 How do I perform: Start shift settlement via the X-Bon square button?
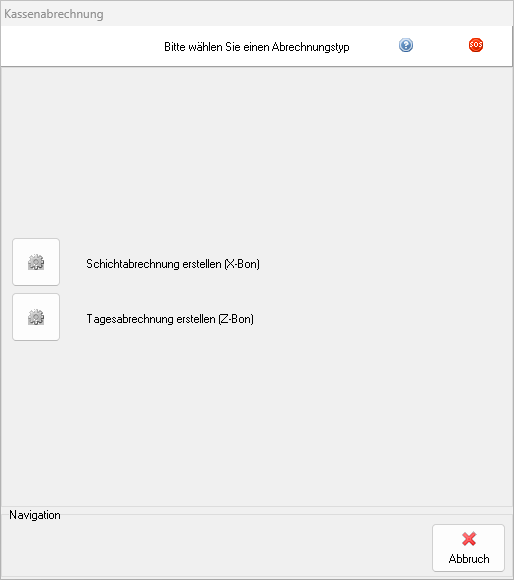pyautogui.click(x=36, y=262)
